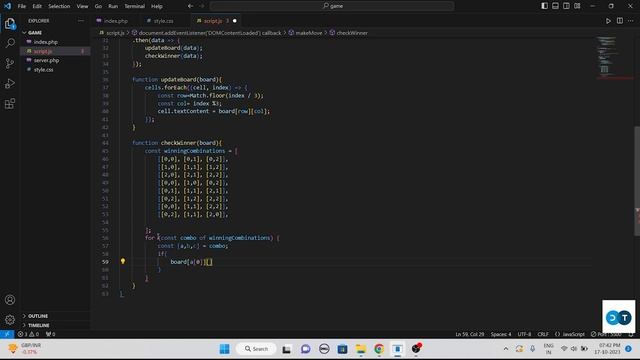The height and width of the screenshot is (360, 640).
Task: Open the Manage gear settings icon
Action: 10,320
